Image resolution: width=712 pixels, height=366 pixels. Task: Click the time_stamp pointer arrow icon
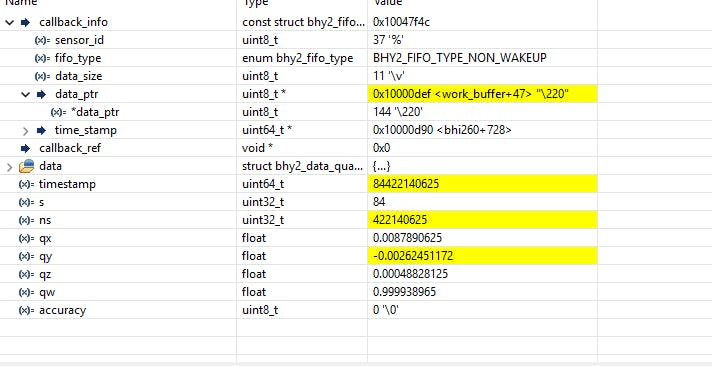[x=41, y=131]
